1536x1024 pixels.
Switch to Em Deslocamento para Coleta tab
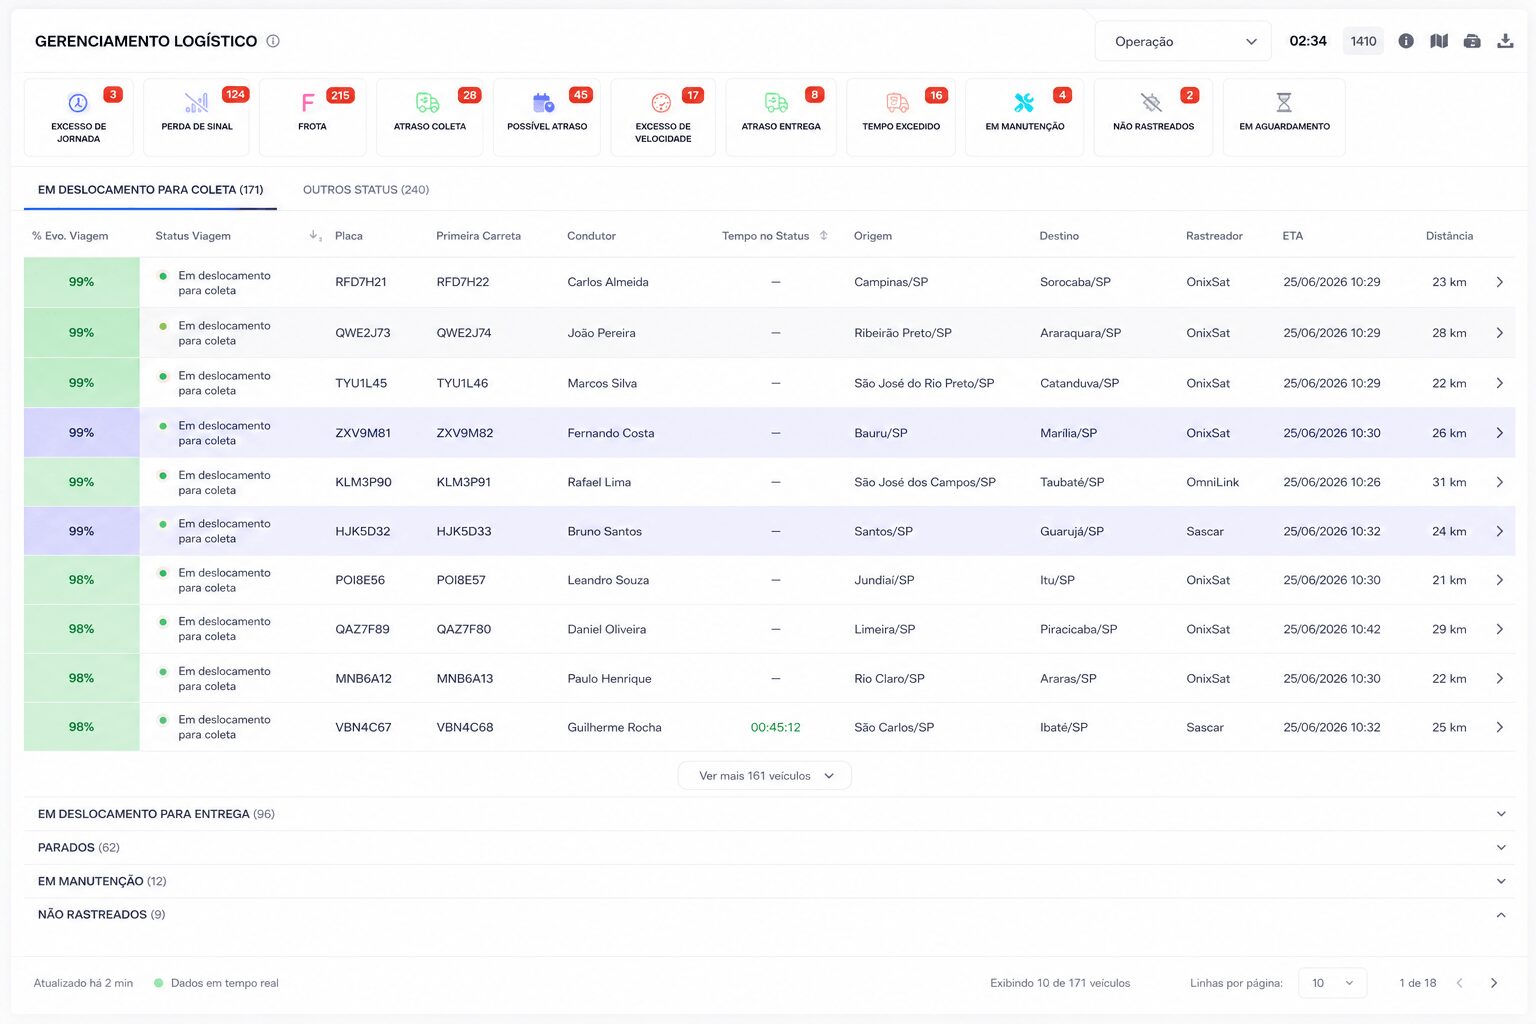point(150,190)
